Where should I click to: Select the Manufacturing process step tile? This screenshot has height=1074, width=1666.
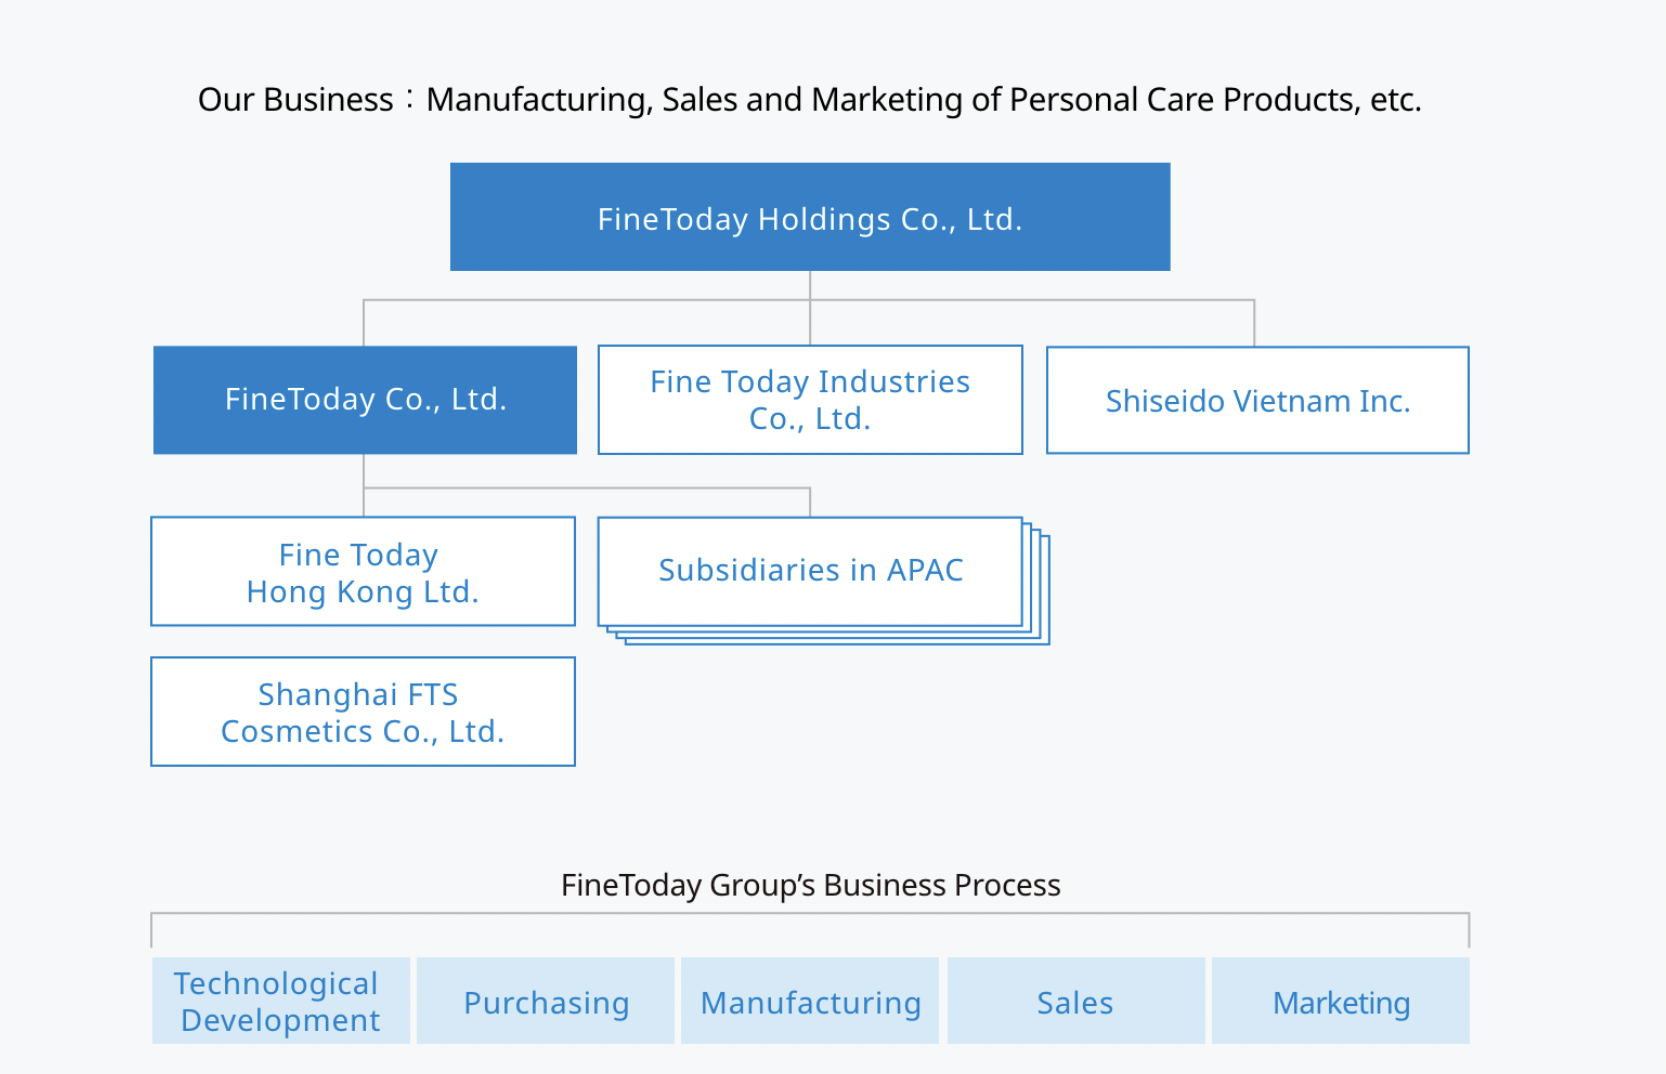[810, 1001]
